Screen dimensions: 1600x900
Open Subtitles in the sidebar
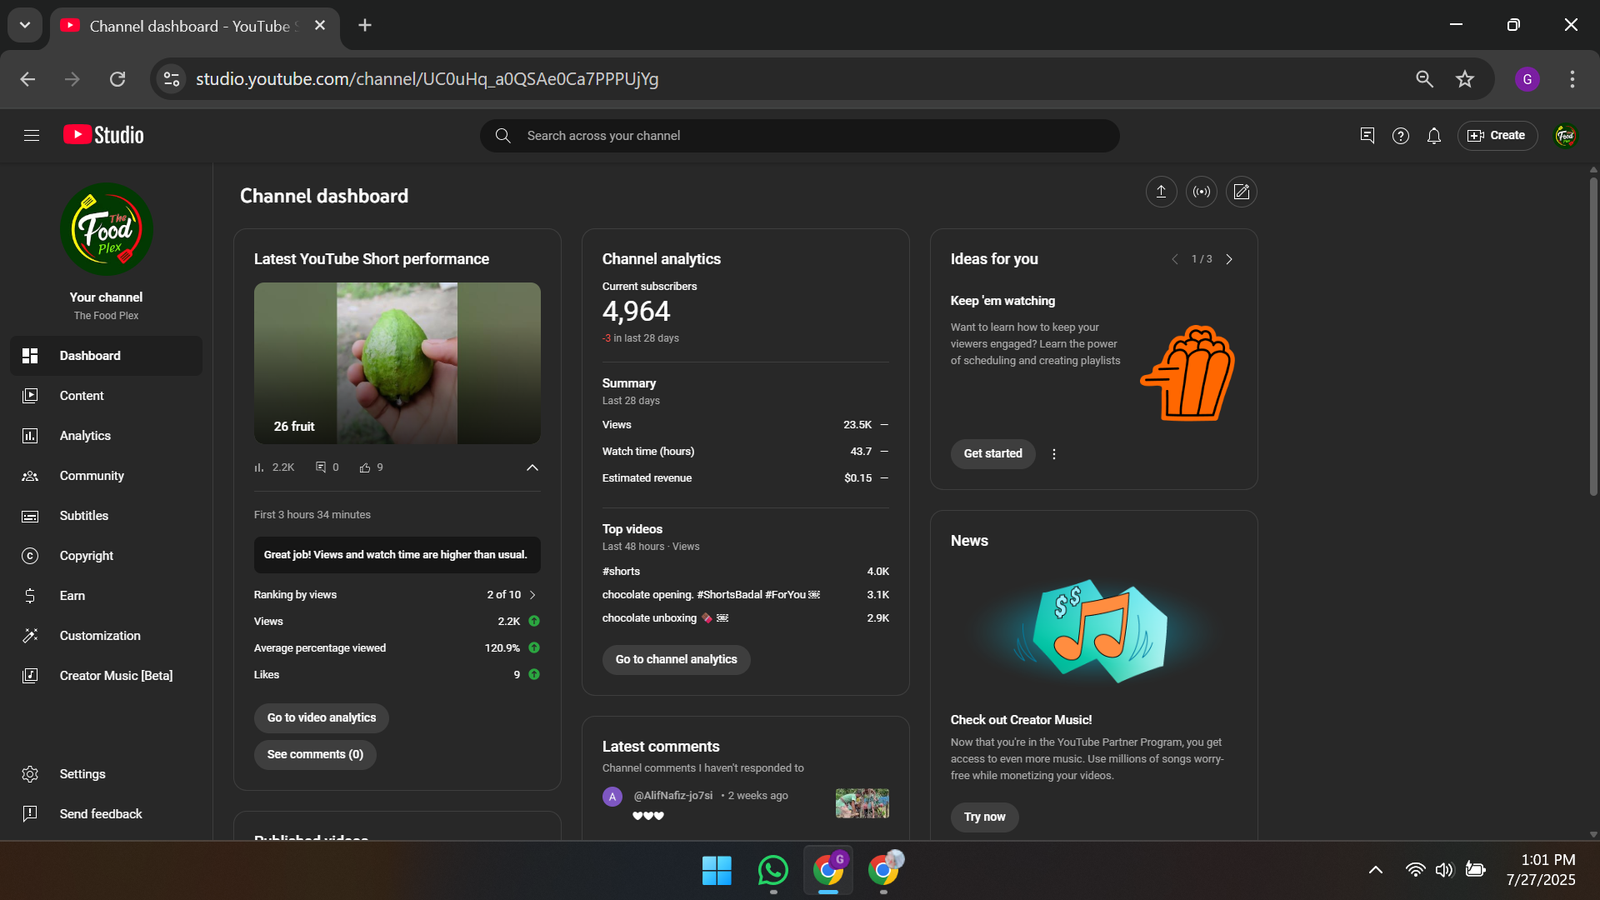coord(106,516)
